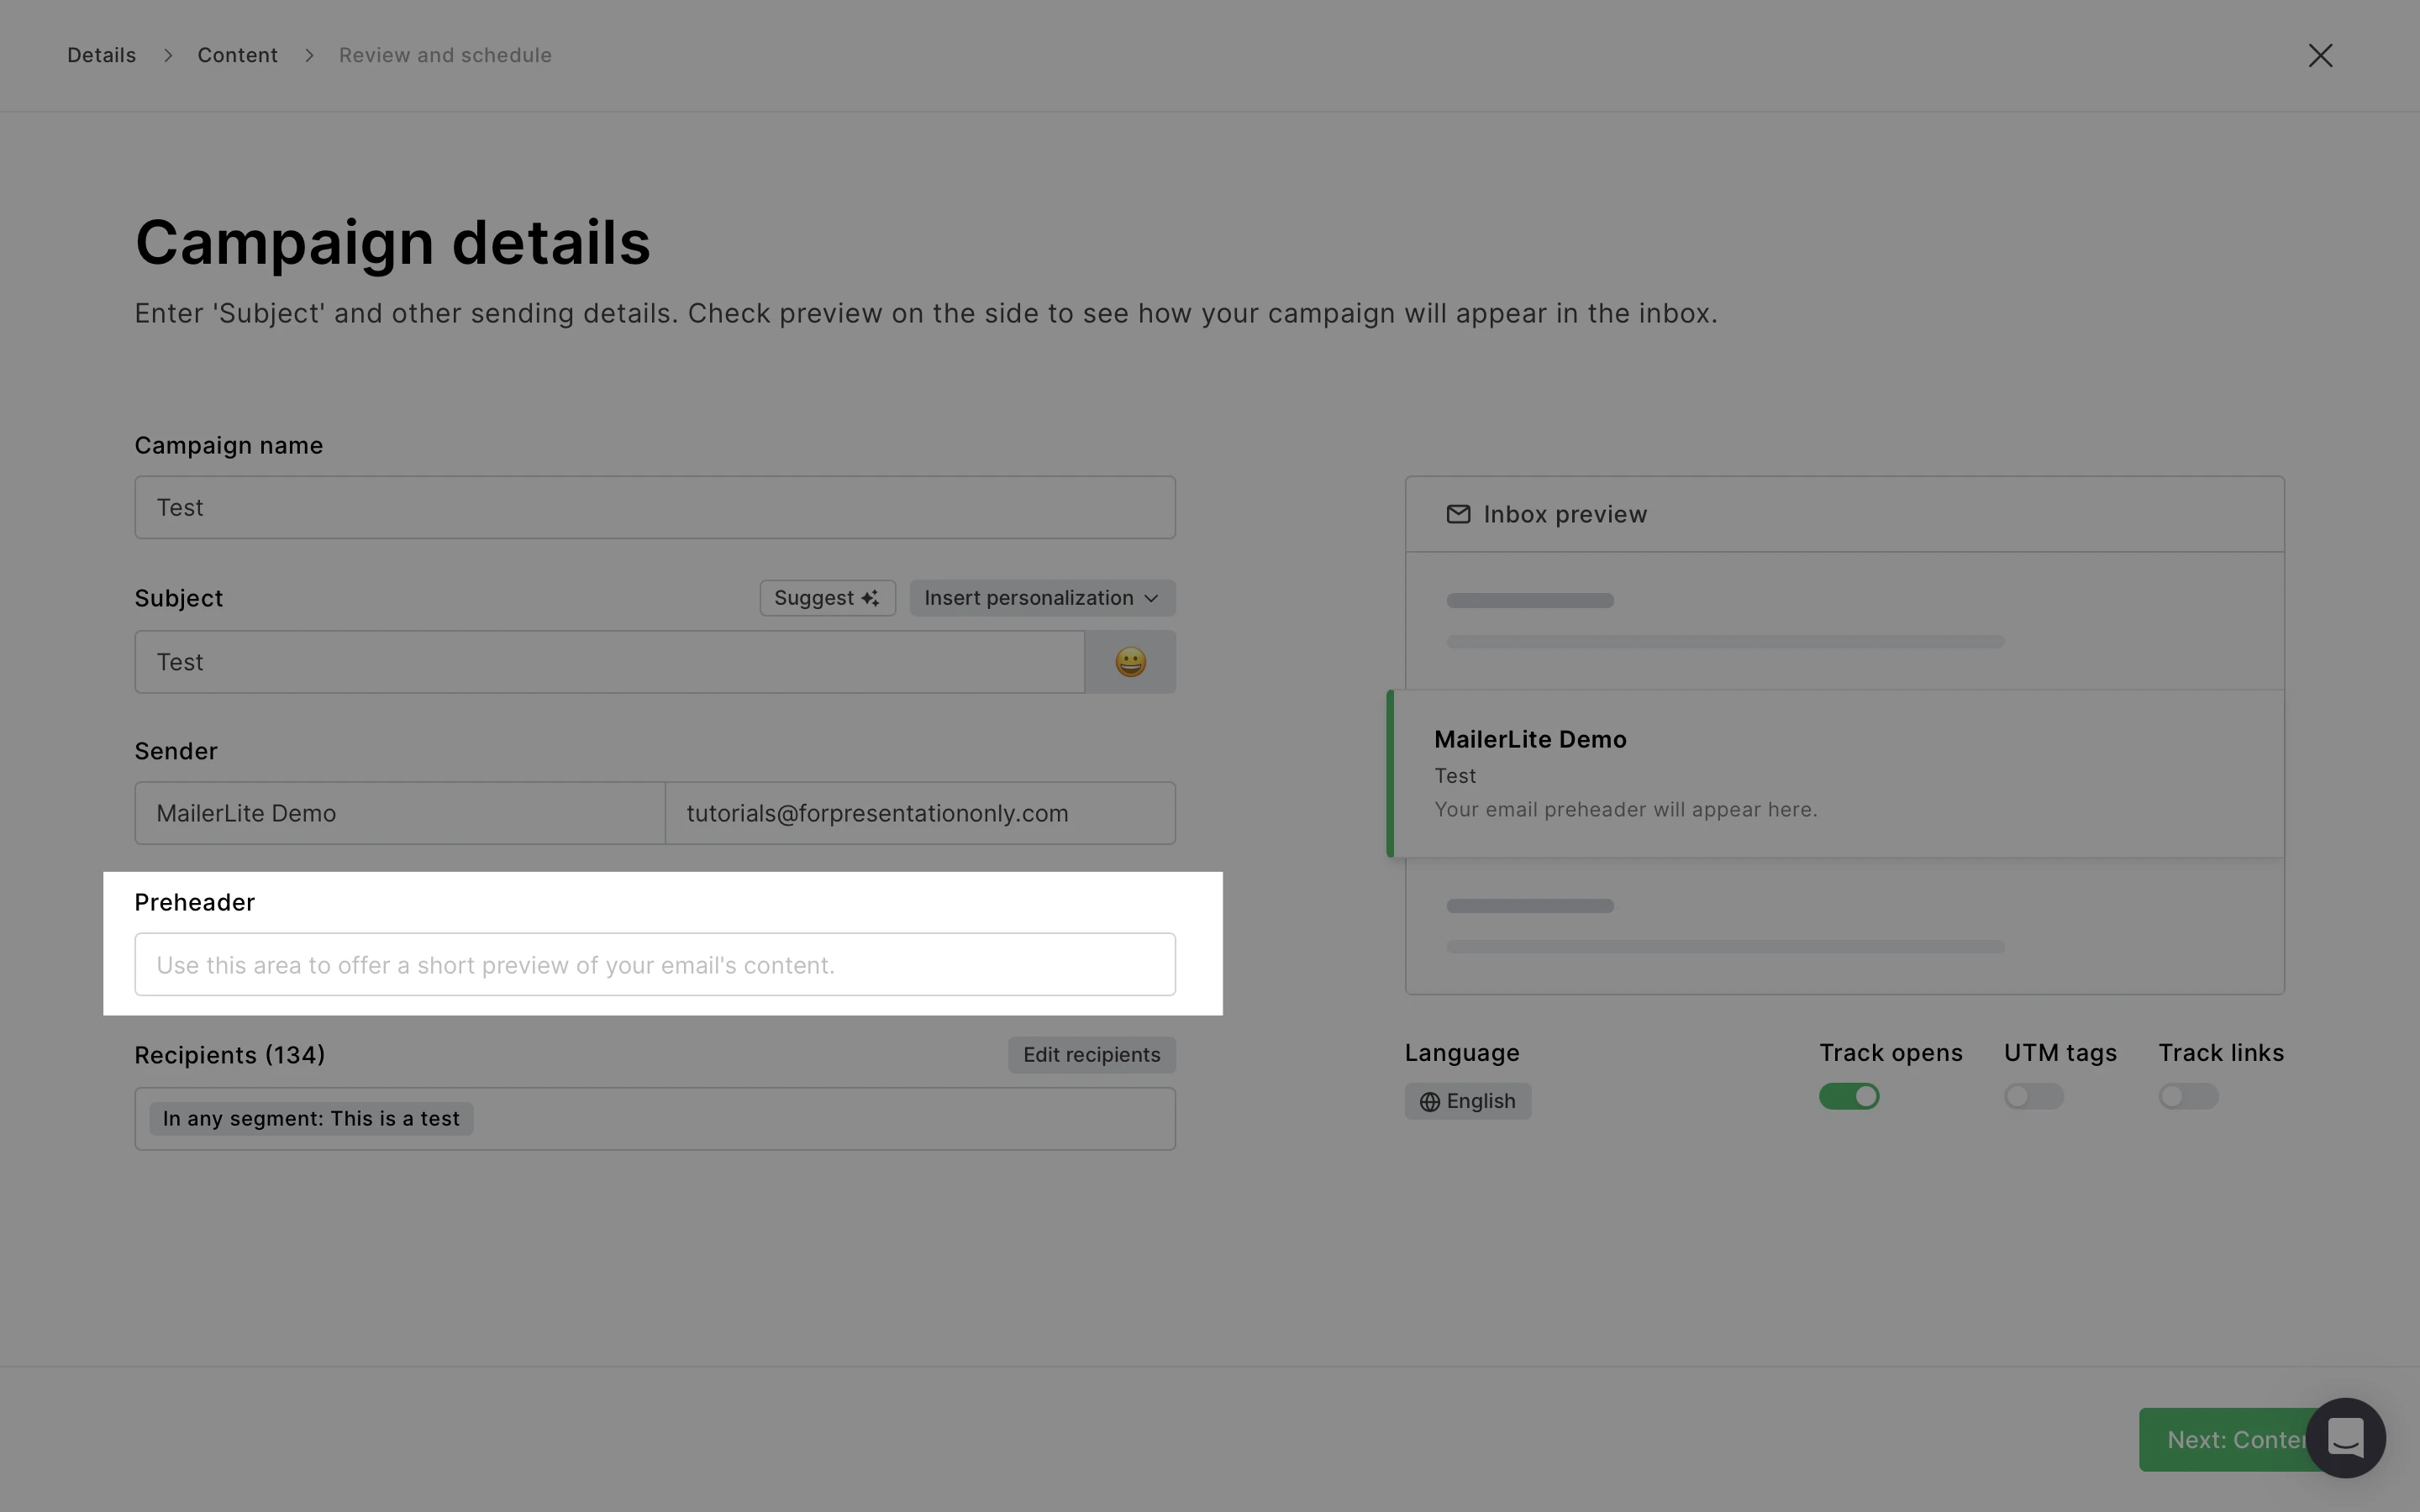Screen dimensions: 2420x1512
Task: Expand the Insert personalization dropdown
Action: click(1041, 598)
